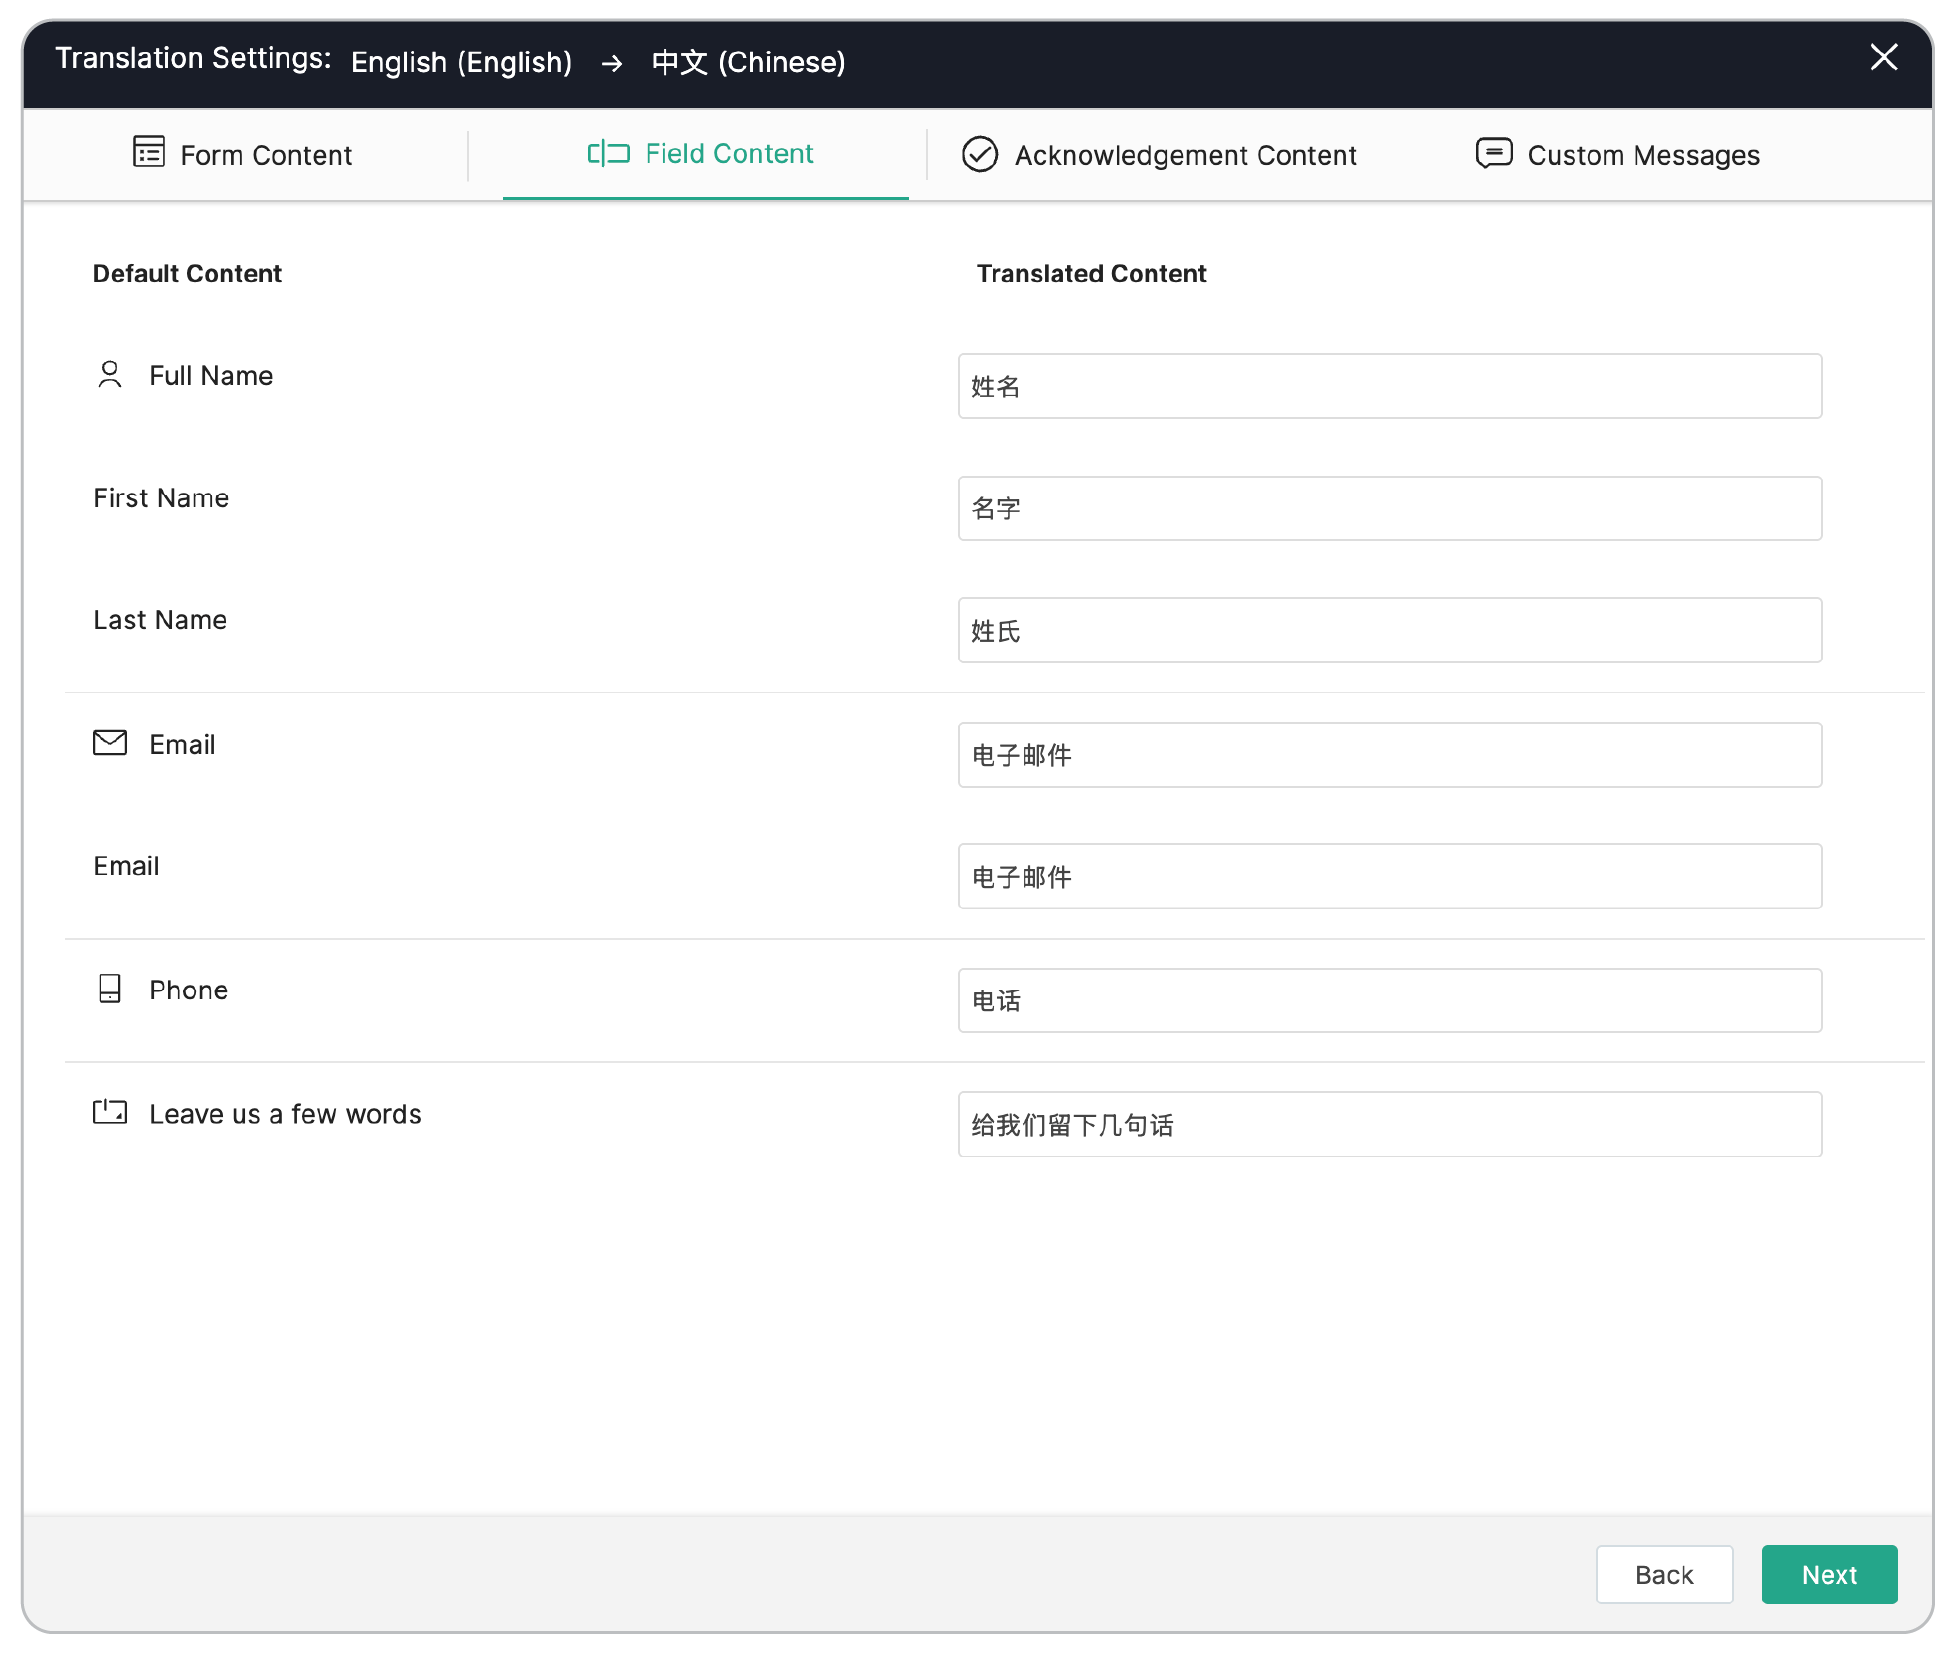
Task: Open the Acknowledgement Content tab
Action: [x=1159, y=155]
